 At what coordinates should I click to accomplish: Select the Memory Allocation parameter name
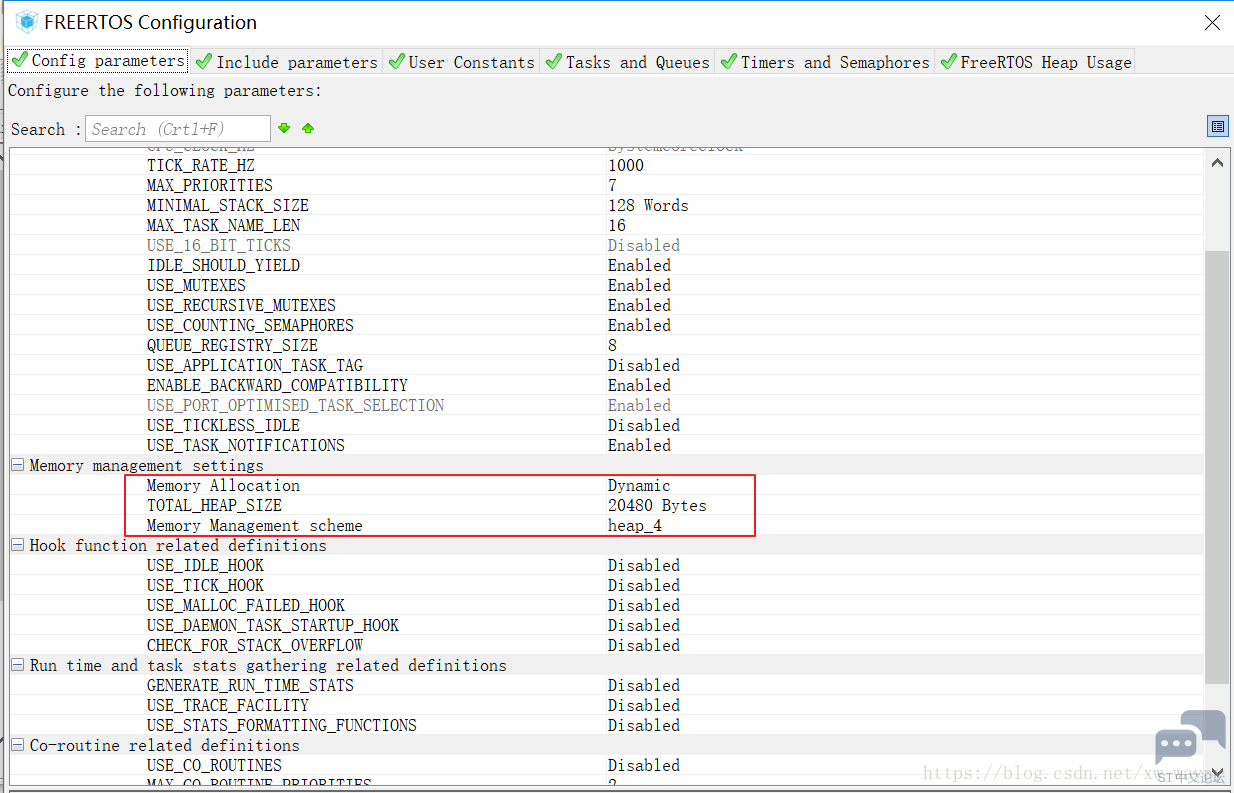223,485
